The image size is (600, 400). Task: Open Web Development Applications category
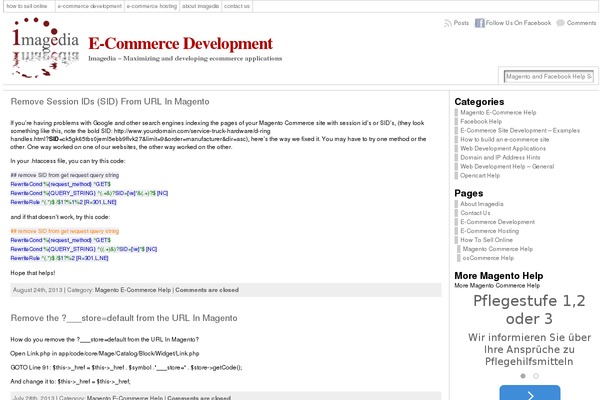503,149
